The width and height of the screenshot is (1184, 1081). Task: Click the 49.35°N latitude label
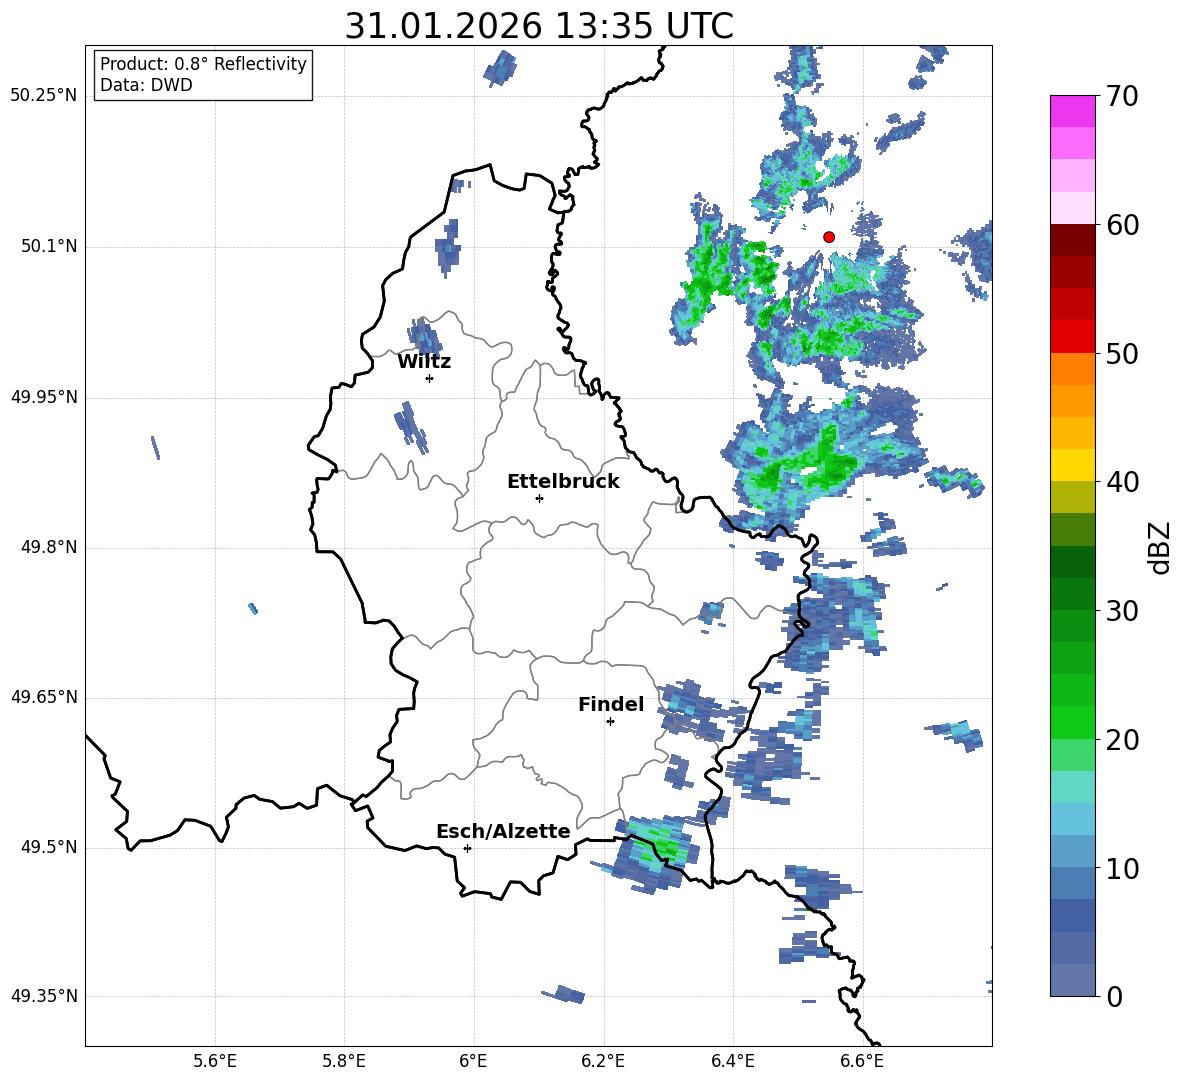(x=43, y=996)
